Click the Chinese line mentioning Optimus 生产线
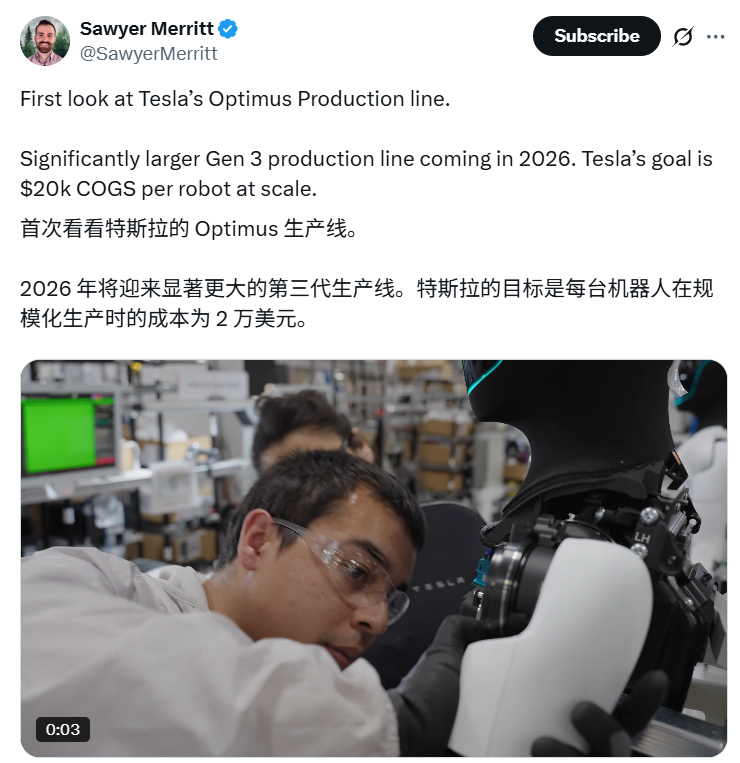This screenshot has height=763, width=740. 188,229
